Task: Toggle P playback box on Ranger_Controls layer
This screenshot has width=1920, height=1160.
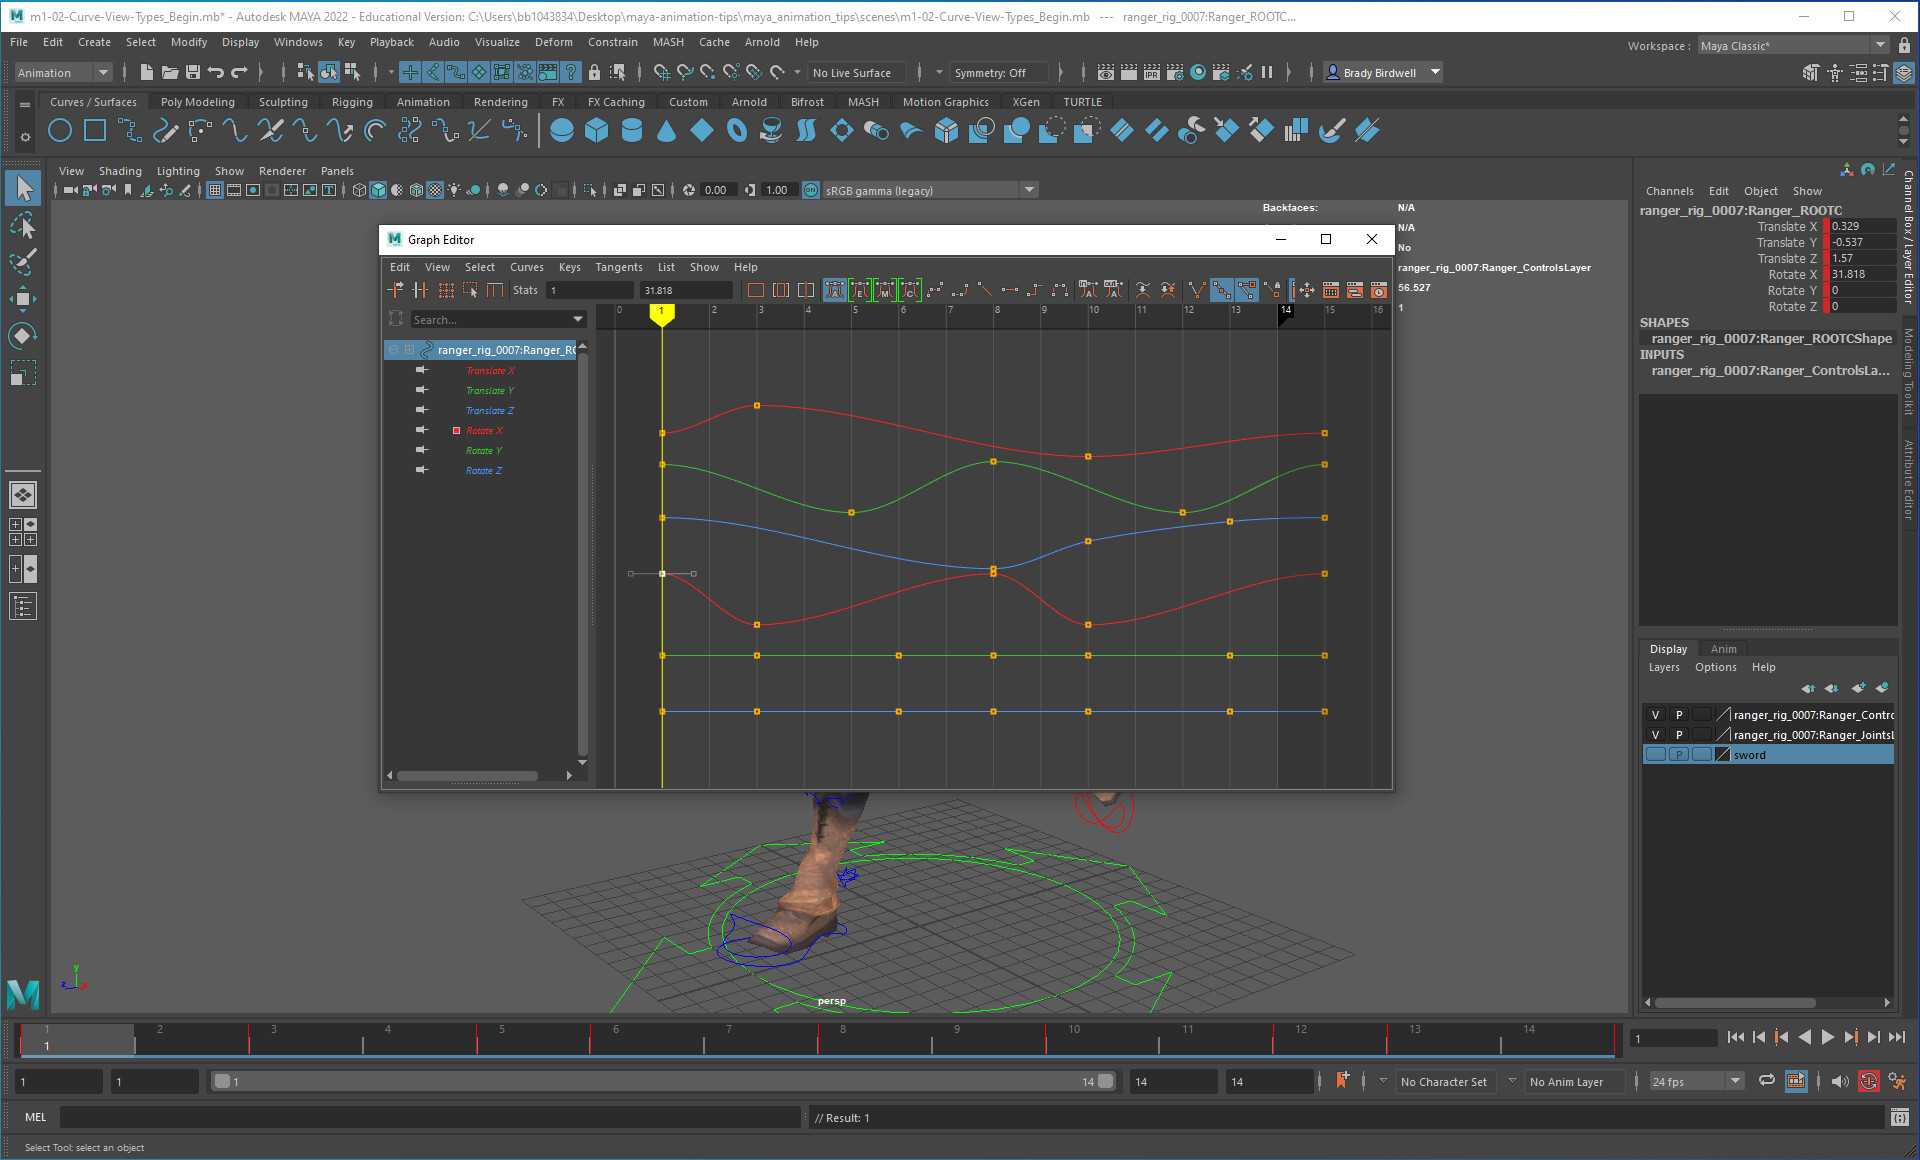Action: [x=1679, y=715]
